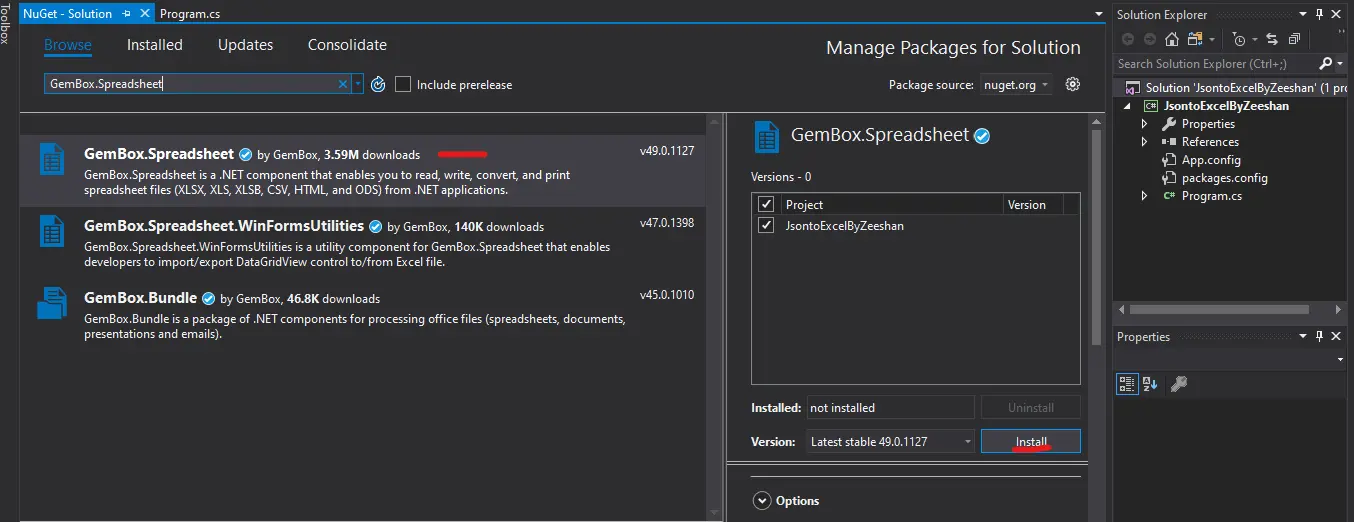Click the Install button
Image resolution: width=1354 pixels, height=522 pixels.
pyautogui.click(x=1031, y=441)
